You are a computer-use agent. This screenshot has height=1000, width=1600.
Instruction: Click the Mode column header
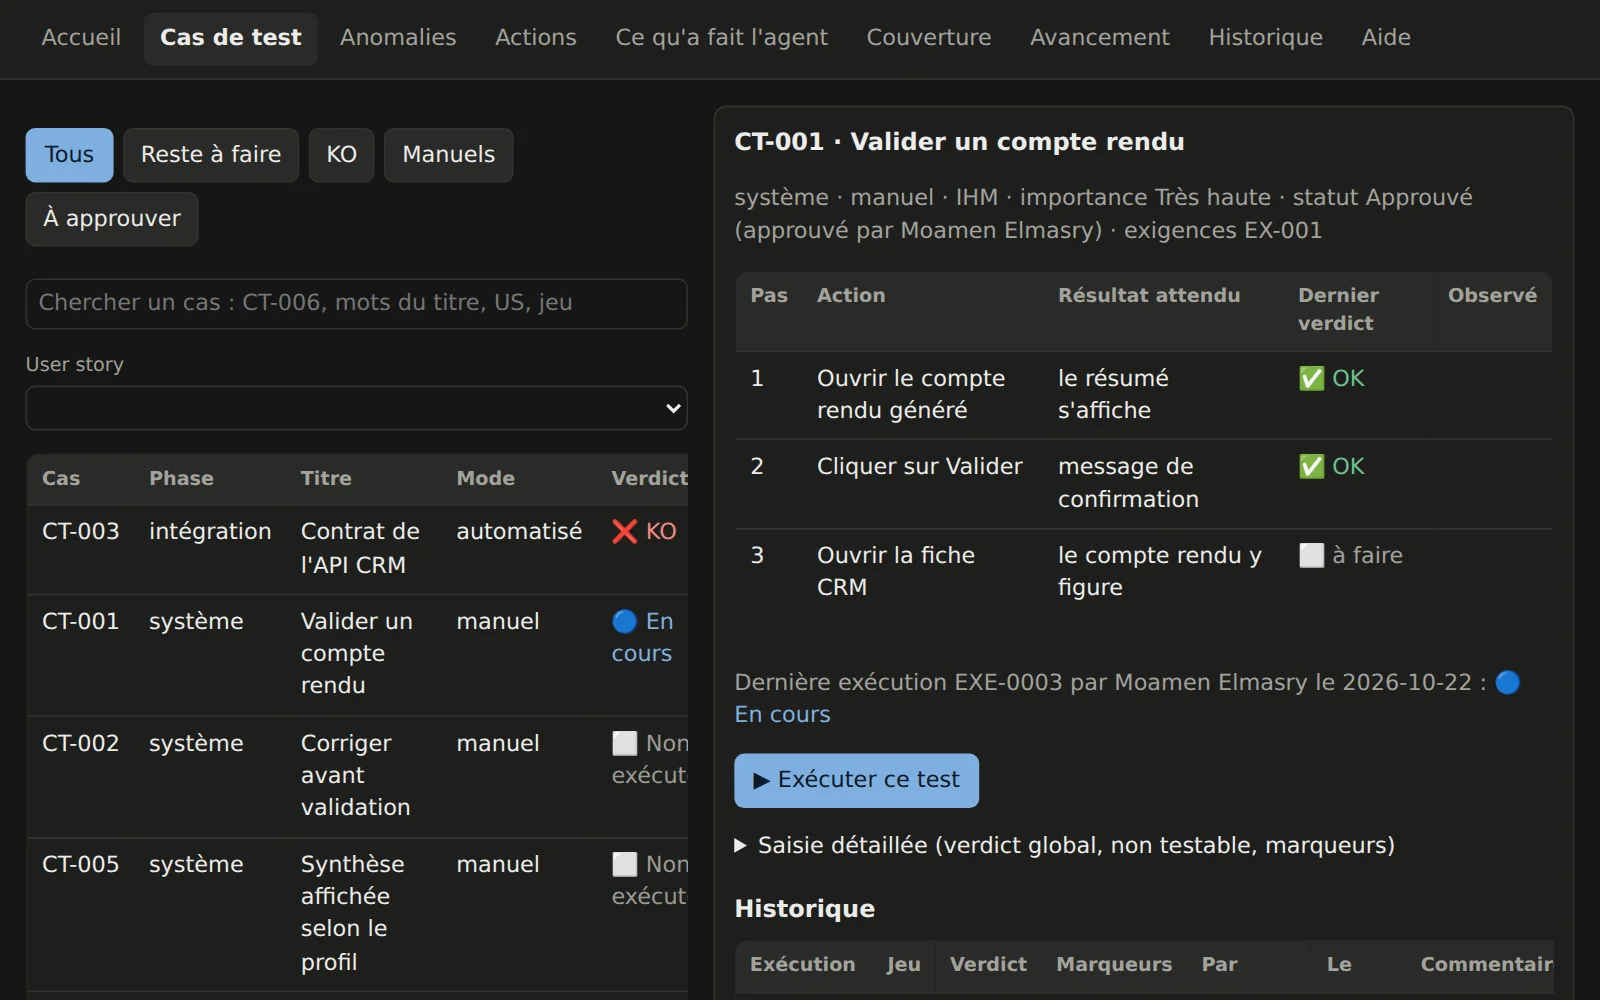tap(485, 479)
